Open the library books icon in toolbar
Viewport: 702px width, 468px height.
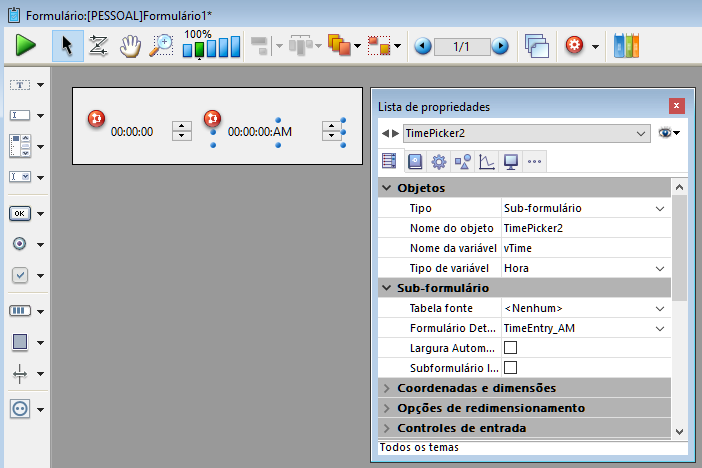pyautogui.click(x=626, y=45)
